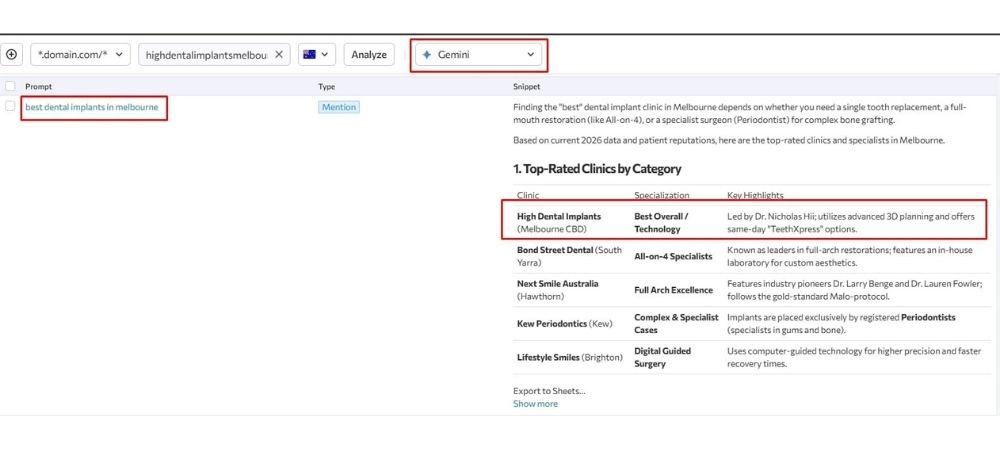
Task: Select the Kew Periodontics clinic cell
Action: (564, 324)
